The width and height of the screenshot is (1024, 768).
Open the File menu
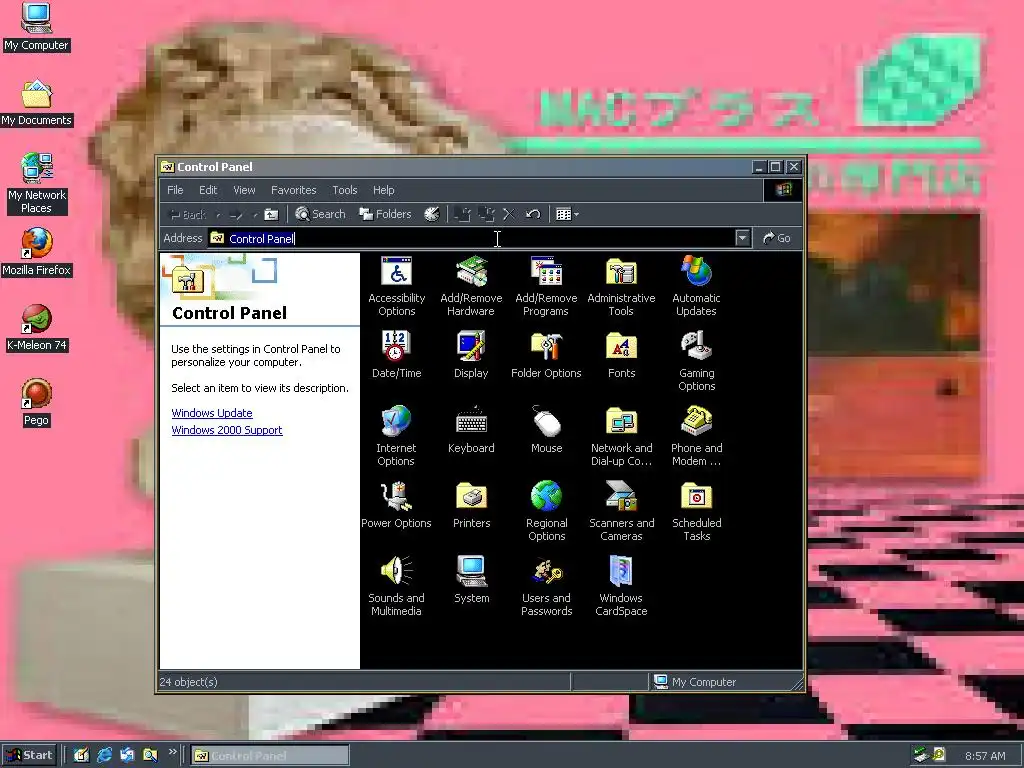click(x=175, y=190)
